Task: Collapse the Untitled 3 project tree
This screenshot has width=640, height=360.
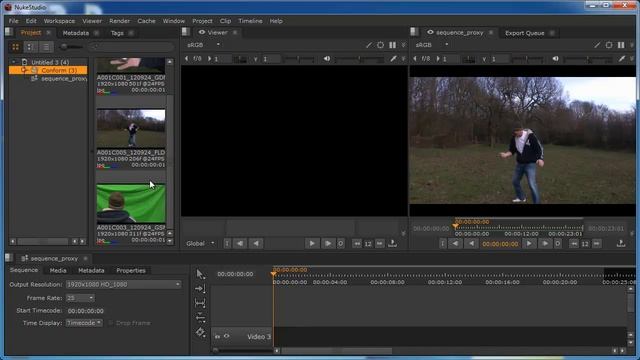Action: click(x=14, y=62)
